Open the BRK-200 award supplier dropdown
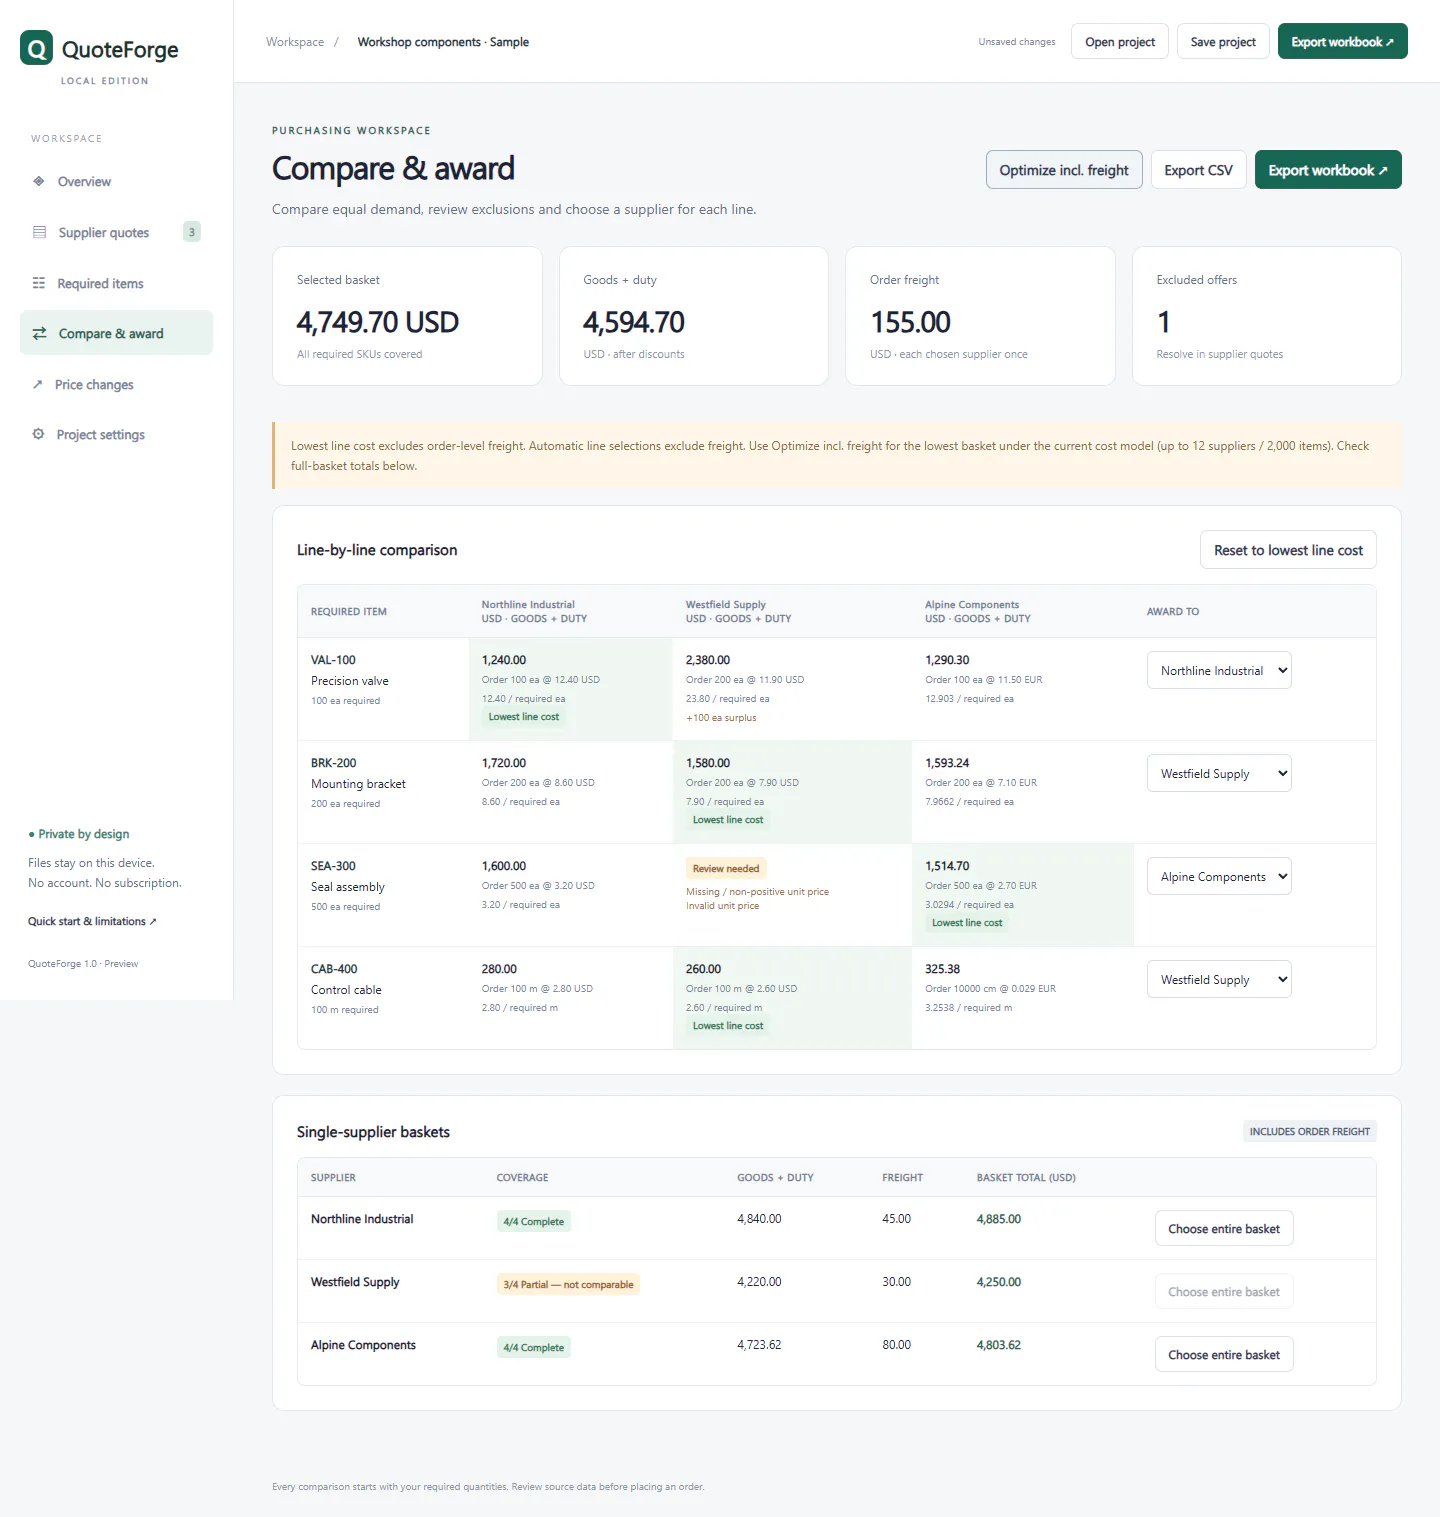Viewport: 1440px width, 1517px height. [1219, 773]
